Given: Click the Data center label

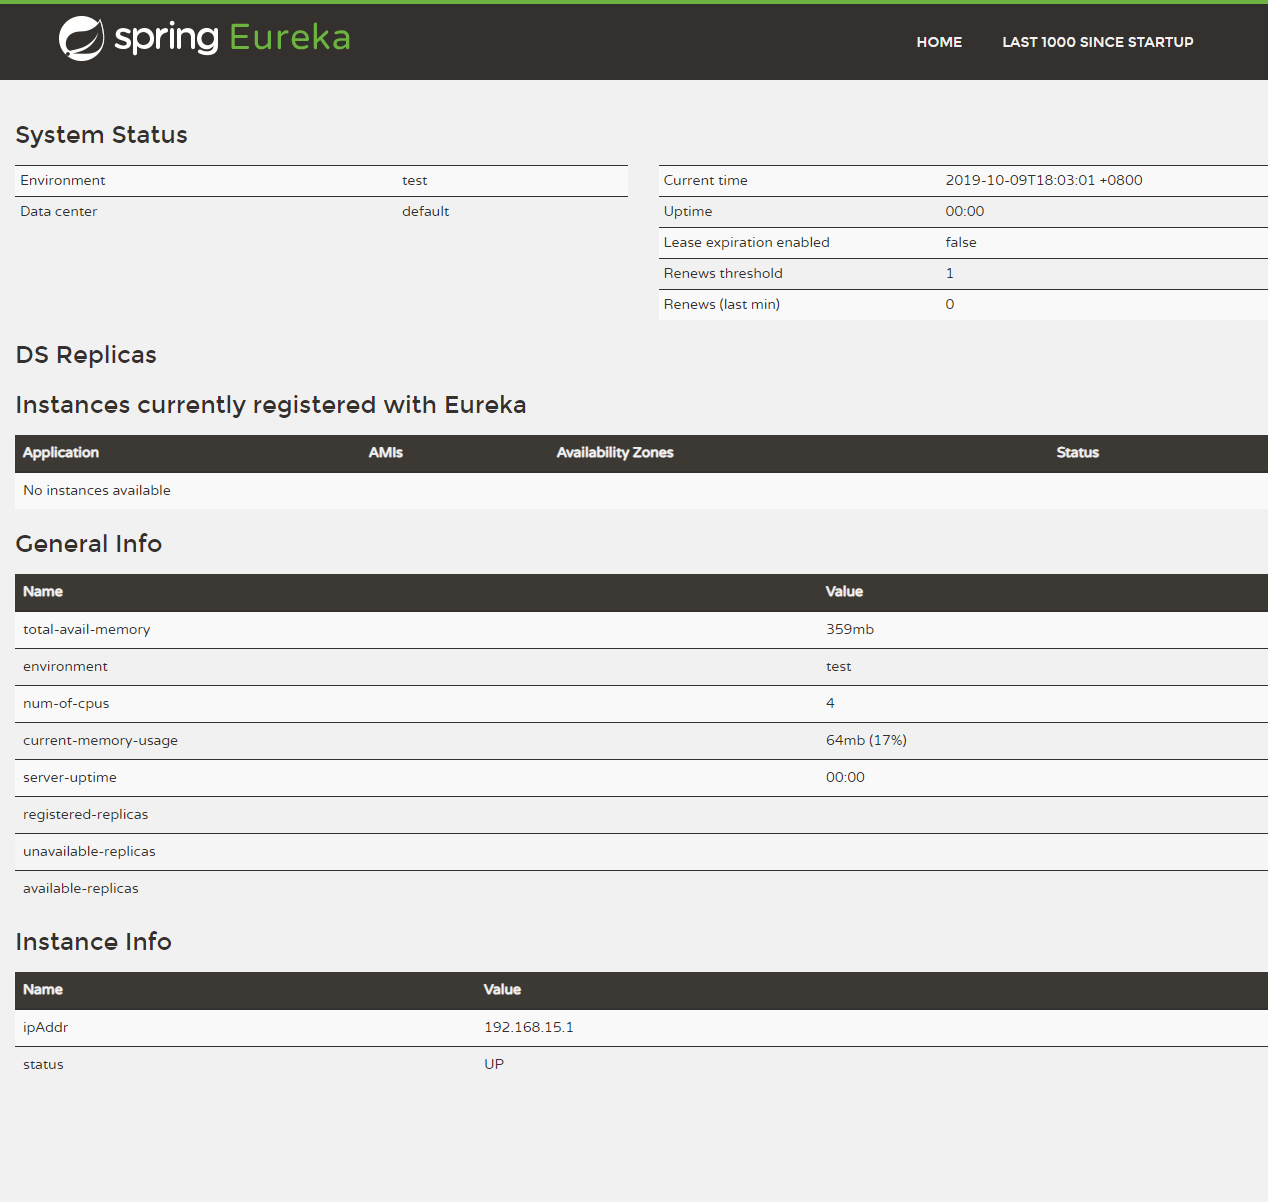Looking at the screenshot, I should tap(59, 211).
